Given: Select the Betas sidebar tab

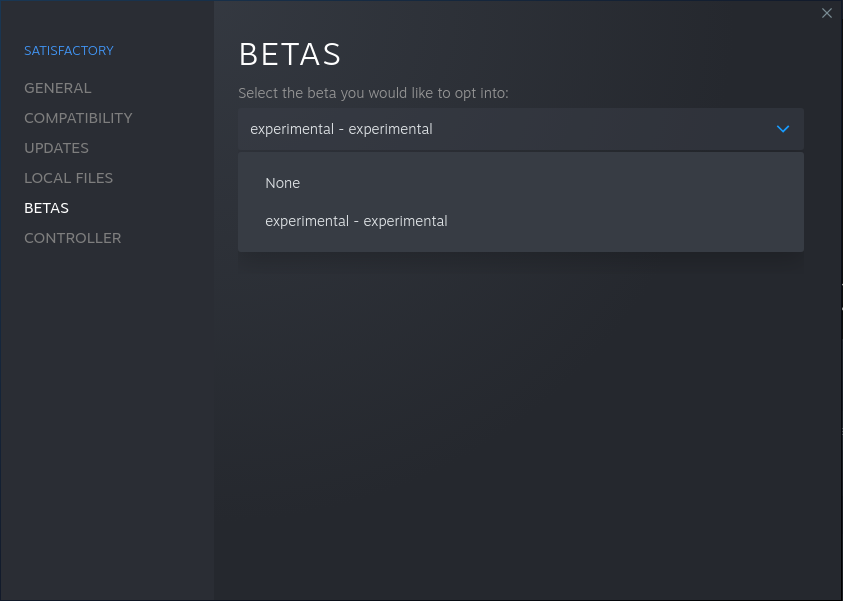Looking at the screenshot, I should click(46, 208).
